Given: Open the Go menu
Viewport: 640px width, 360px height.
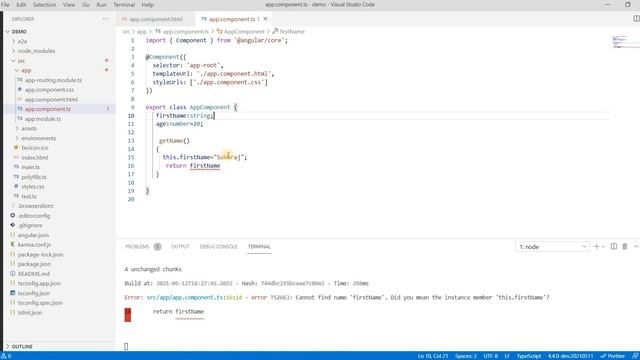Looking at the screenshot, I should pyautogui.click(x=86, y=4).
